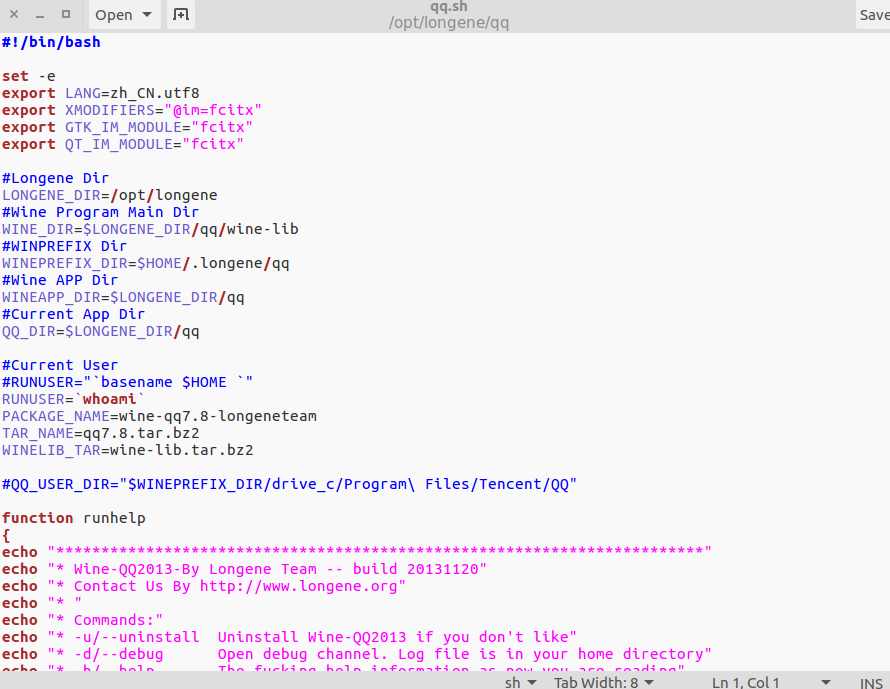This screenshot has width=890, height=689.
Task: Open the Open file button
Action: 114,15
